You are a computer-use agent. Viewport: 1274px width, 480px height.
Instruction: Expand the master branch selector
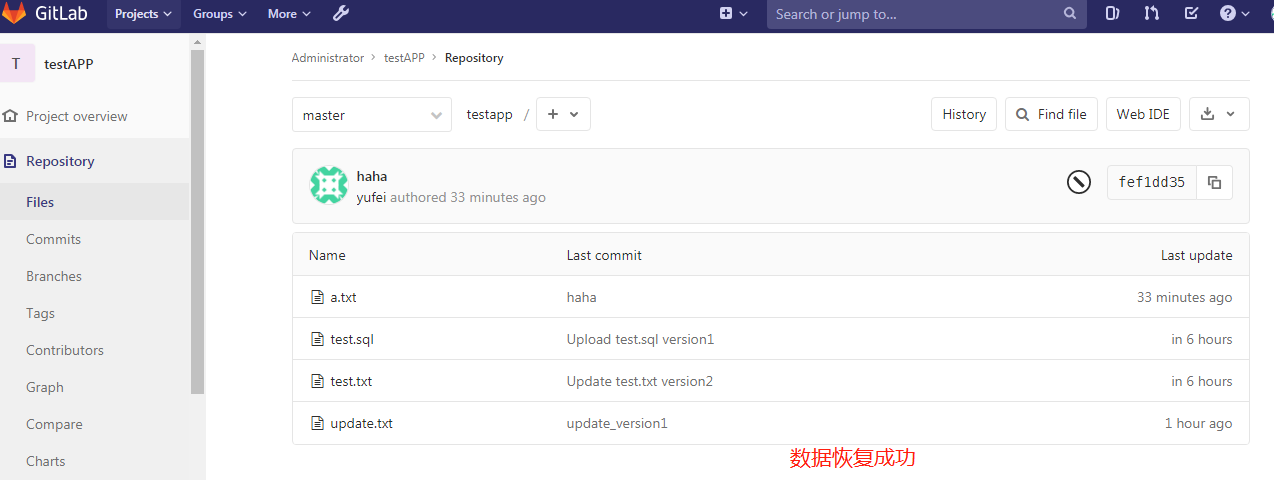coord(372,115)
